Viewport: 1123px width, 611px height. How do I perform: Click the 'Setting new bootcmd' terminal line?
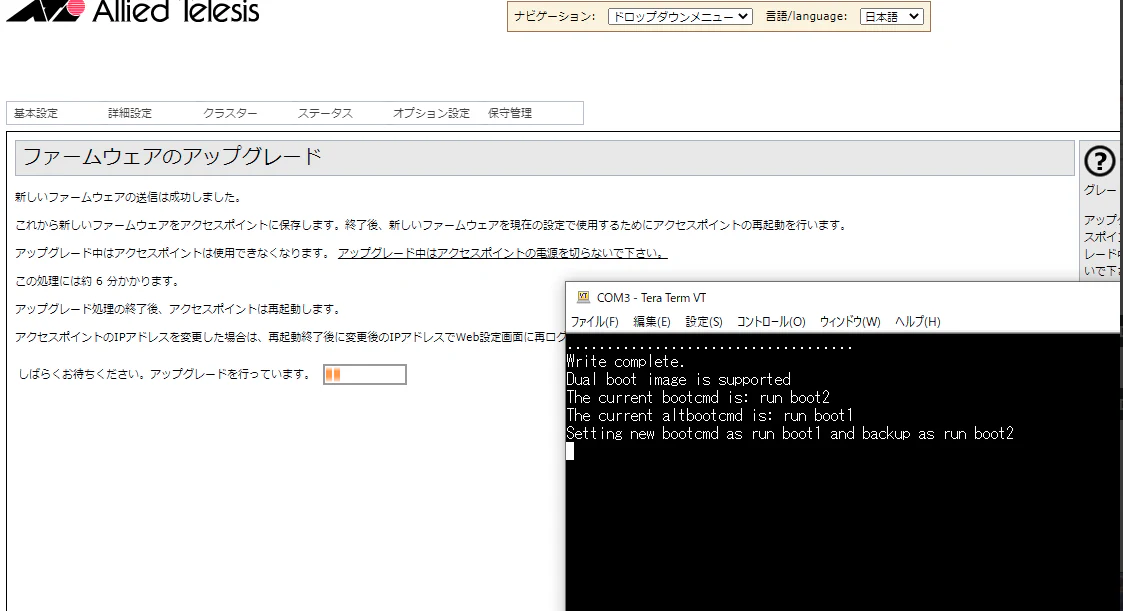[790, 433]
